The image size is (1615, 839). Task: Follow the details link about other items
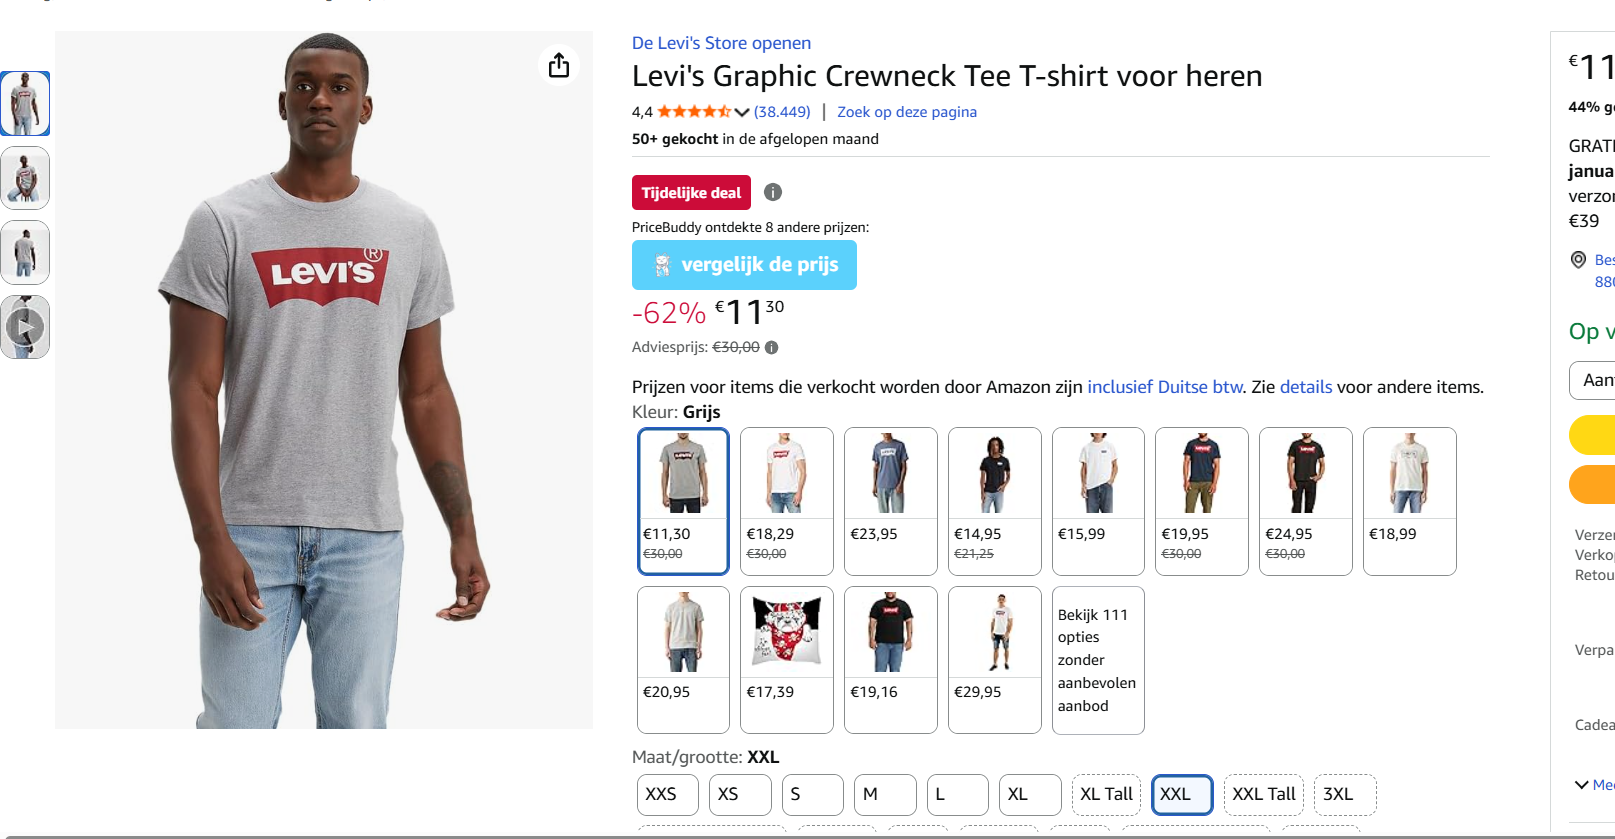1305,386
